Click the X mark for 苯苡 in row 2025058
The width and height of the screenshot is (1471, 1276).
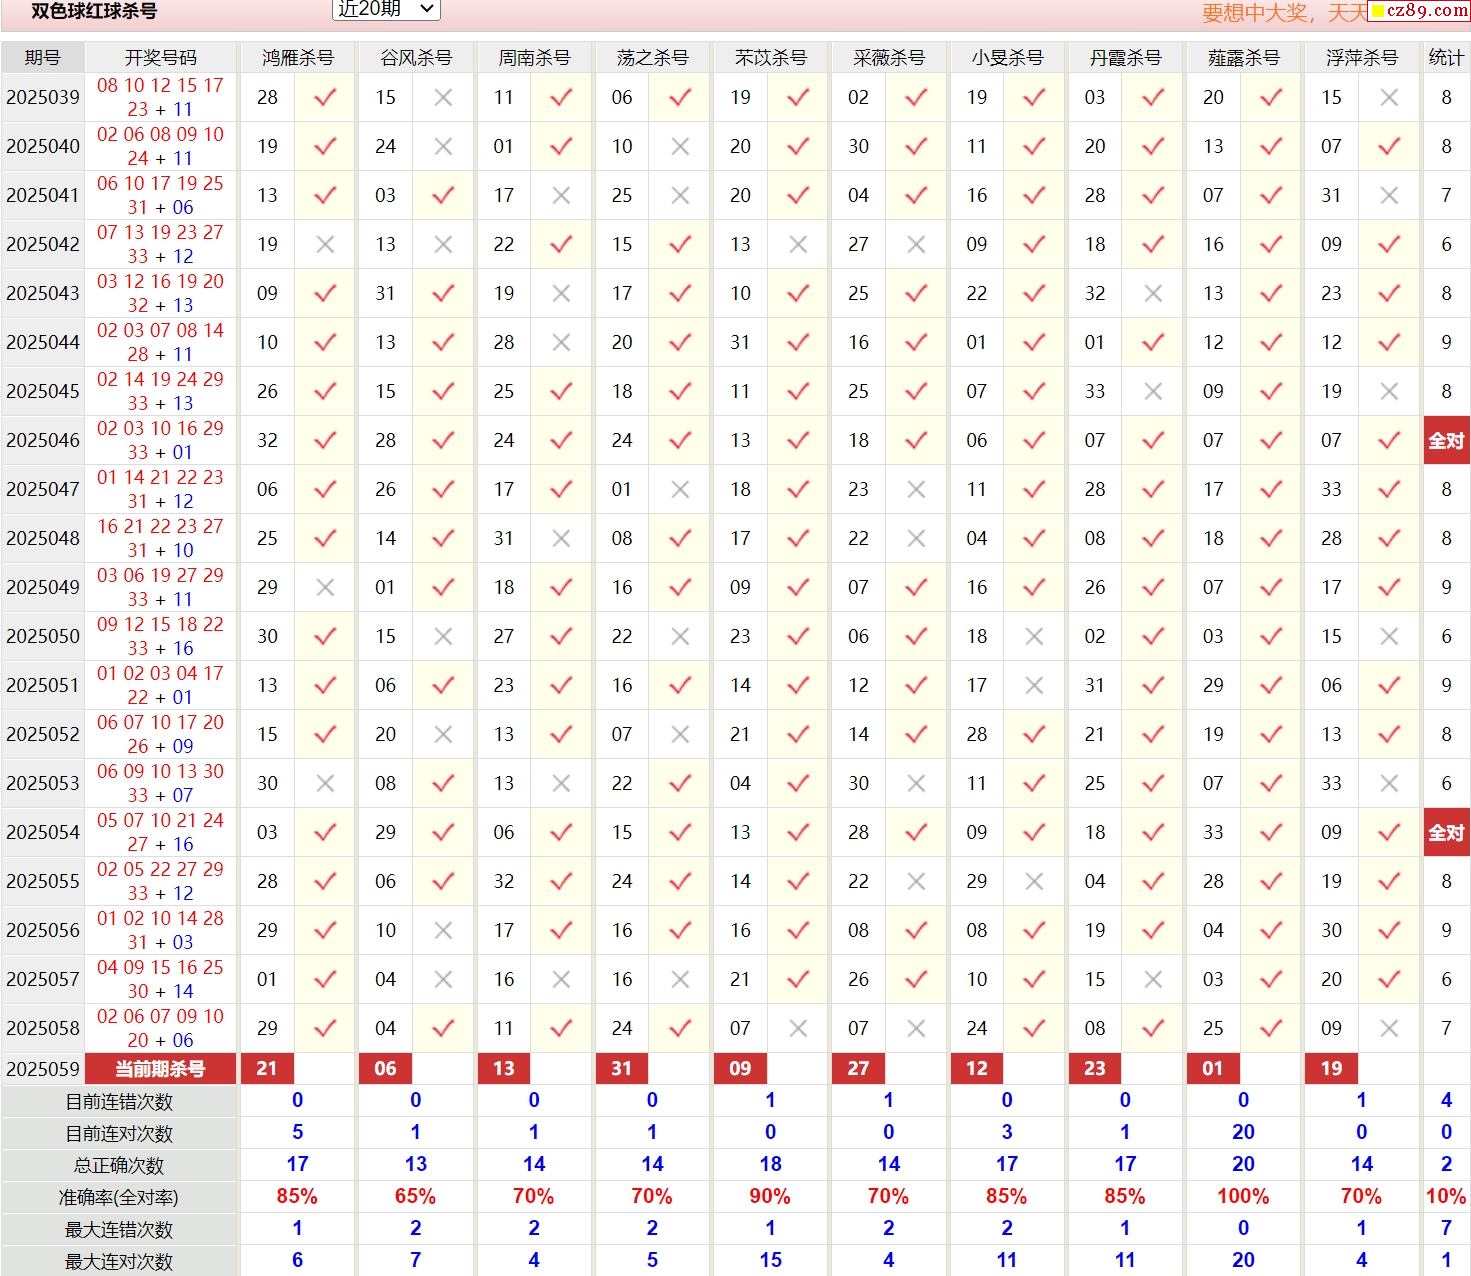[x=798, y=1029]
